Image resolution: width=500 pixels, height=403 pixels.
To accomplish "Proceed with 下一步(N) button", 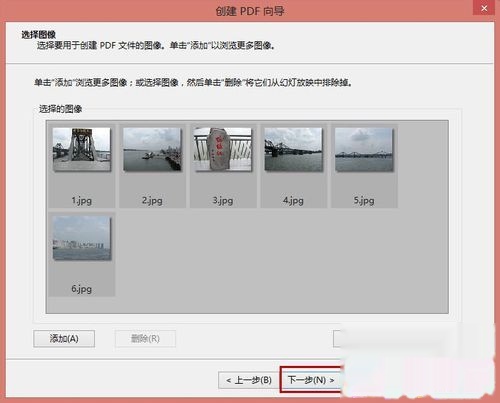I will tap(311, 380).
